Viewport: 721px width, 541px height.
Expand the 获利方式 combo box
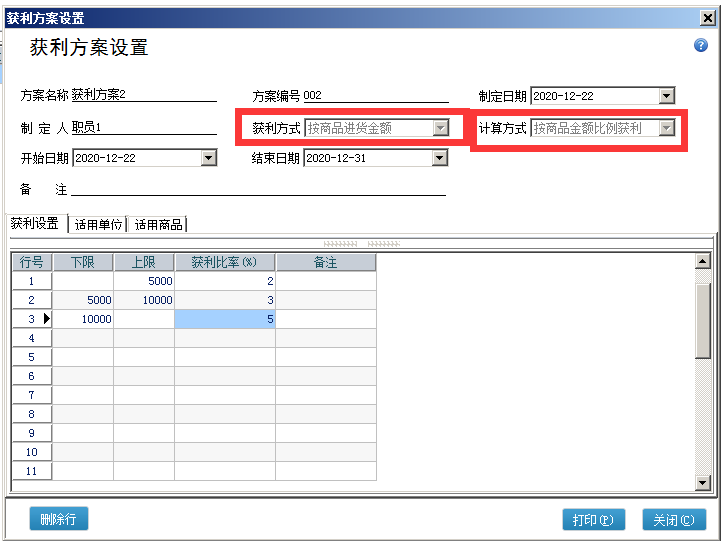(x=440, y=128)
